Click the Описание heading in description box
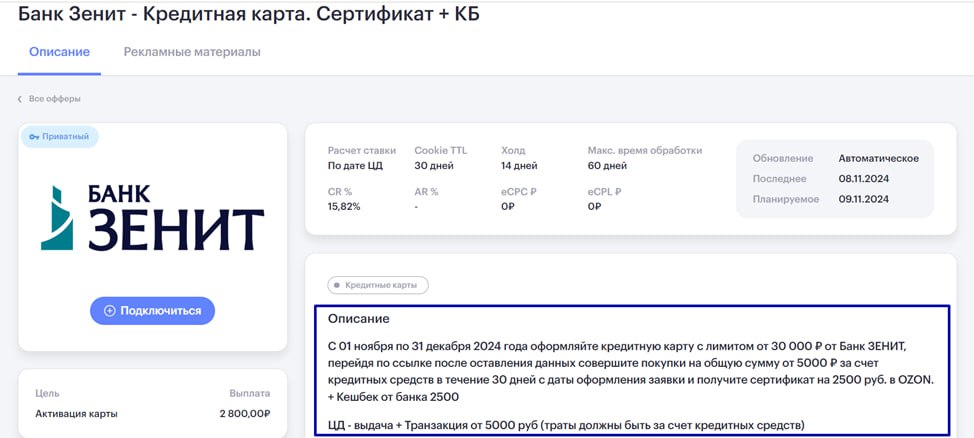Screen dimensions: 974x438 coord(358,319)
